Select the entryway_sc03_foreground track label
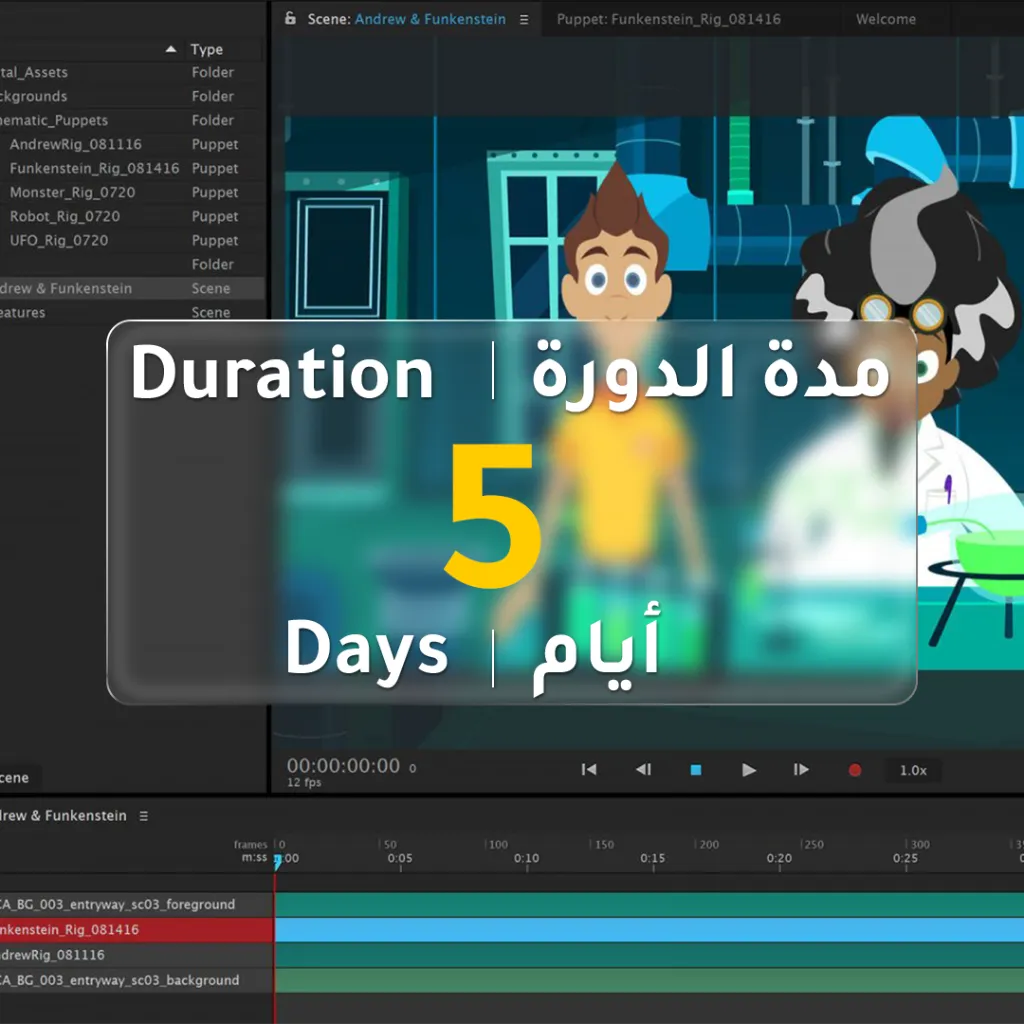The image size is (1024, 1024). click(x=136, y=904)
